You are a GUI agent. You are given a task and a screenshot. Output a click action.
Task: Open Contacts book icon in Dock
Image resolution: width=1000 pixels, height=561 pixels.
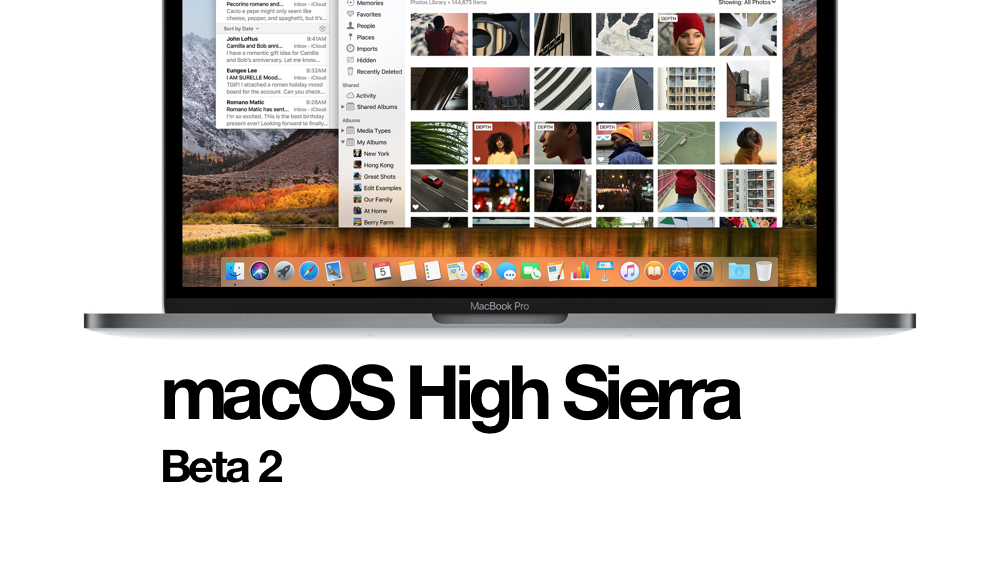tap(358, 272)
